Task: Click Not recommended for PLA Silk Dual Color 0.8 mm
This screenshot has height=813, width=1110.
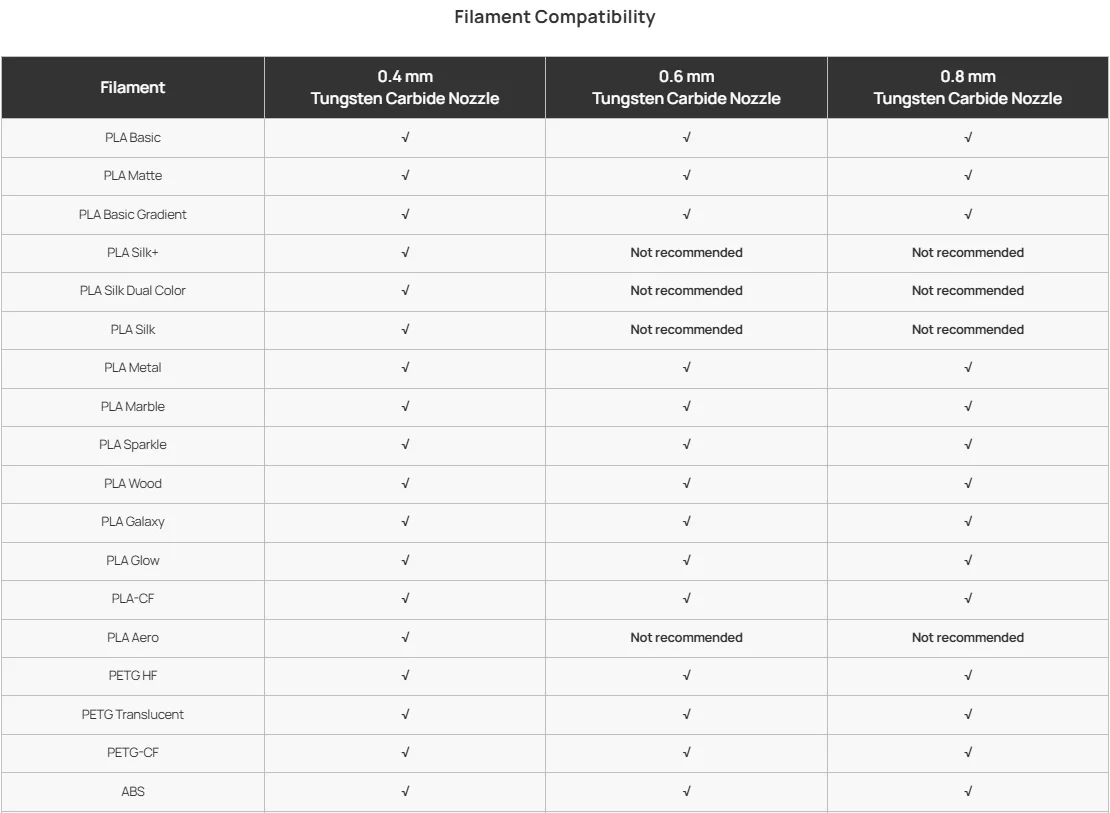Action: click(968, 290)
